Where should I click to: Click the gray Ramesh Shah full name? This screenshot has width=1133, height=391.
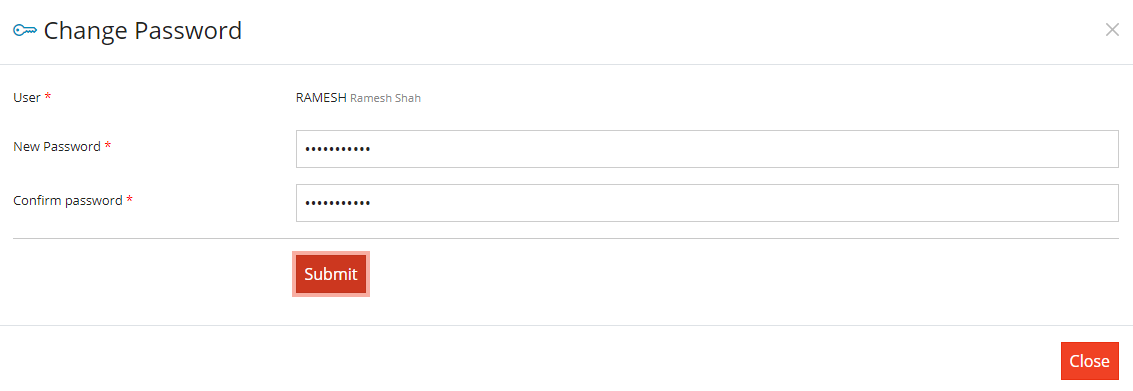coord(386,98)
